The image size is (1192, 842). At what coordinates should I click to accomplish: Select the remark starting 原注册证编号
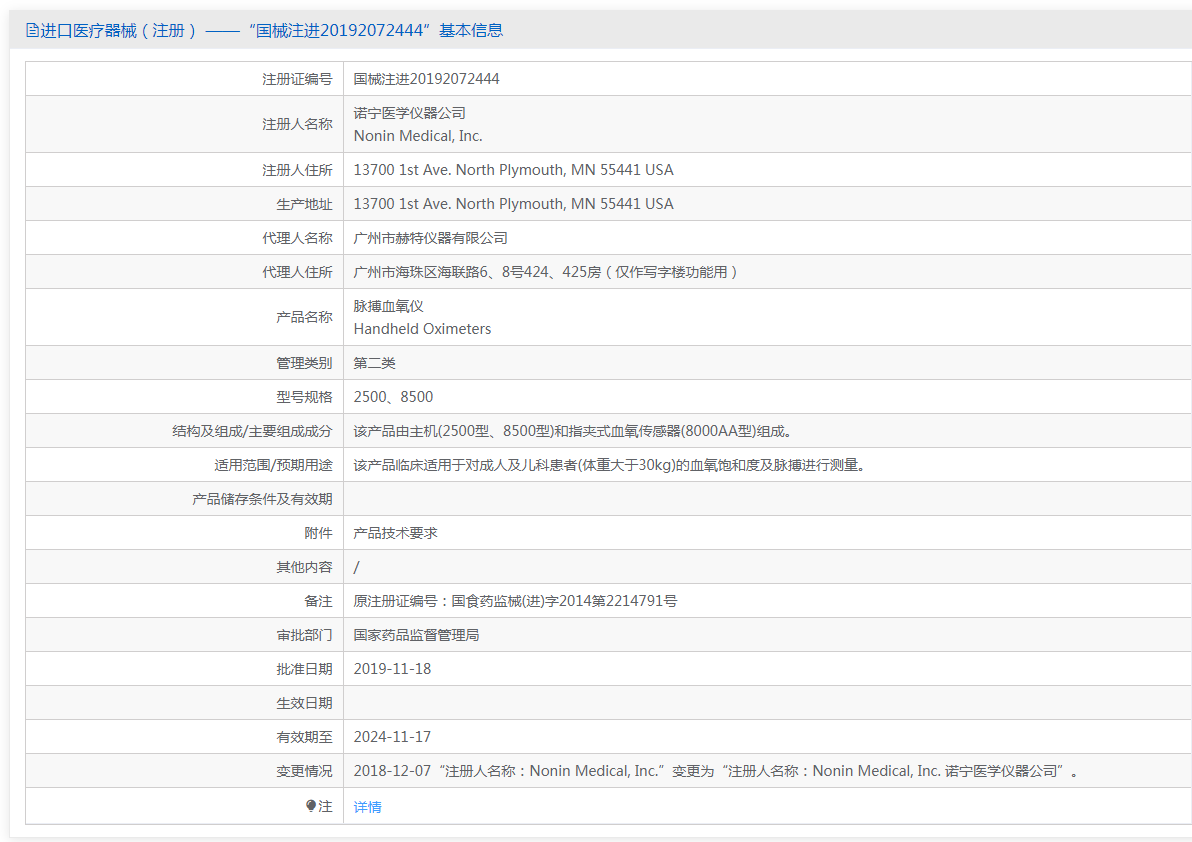pyautogui.click(x=515, y=601)
